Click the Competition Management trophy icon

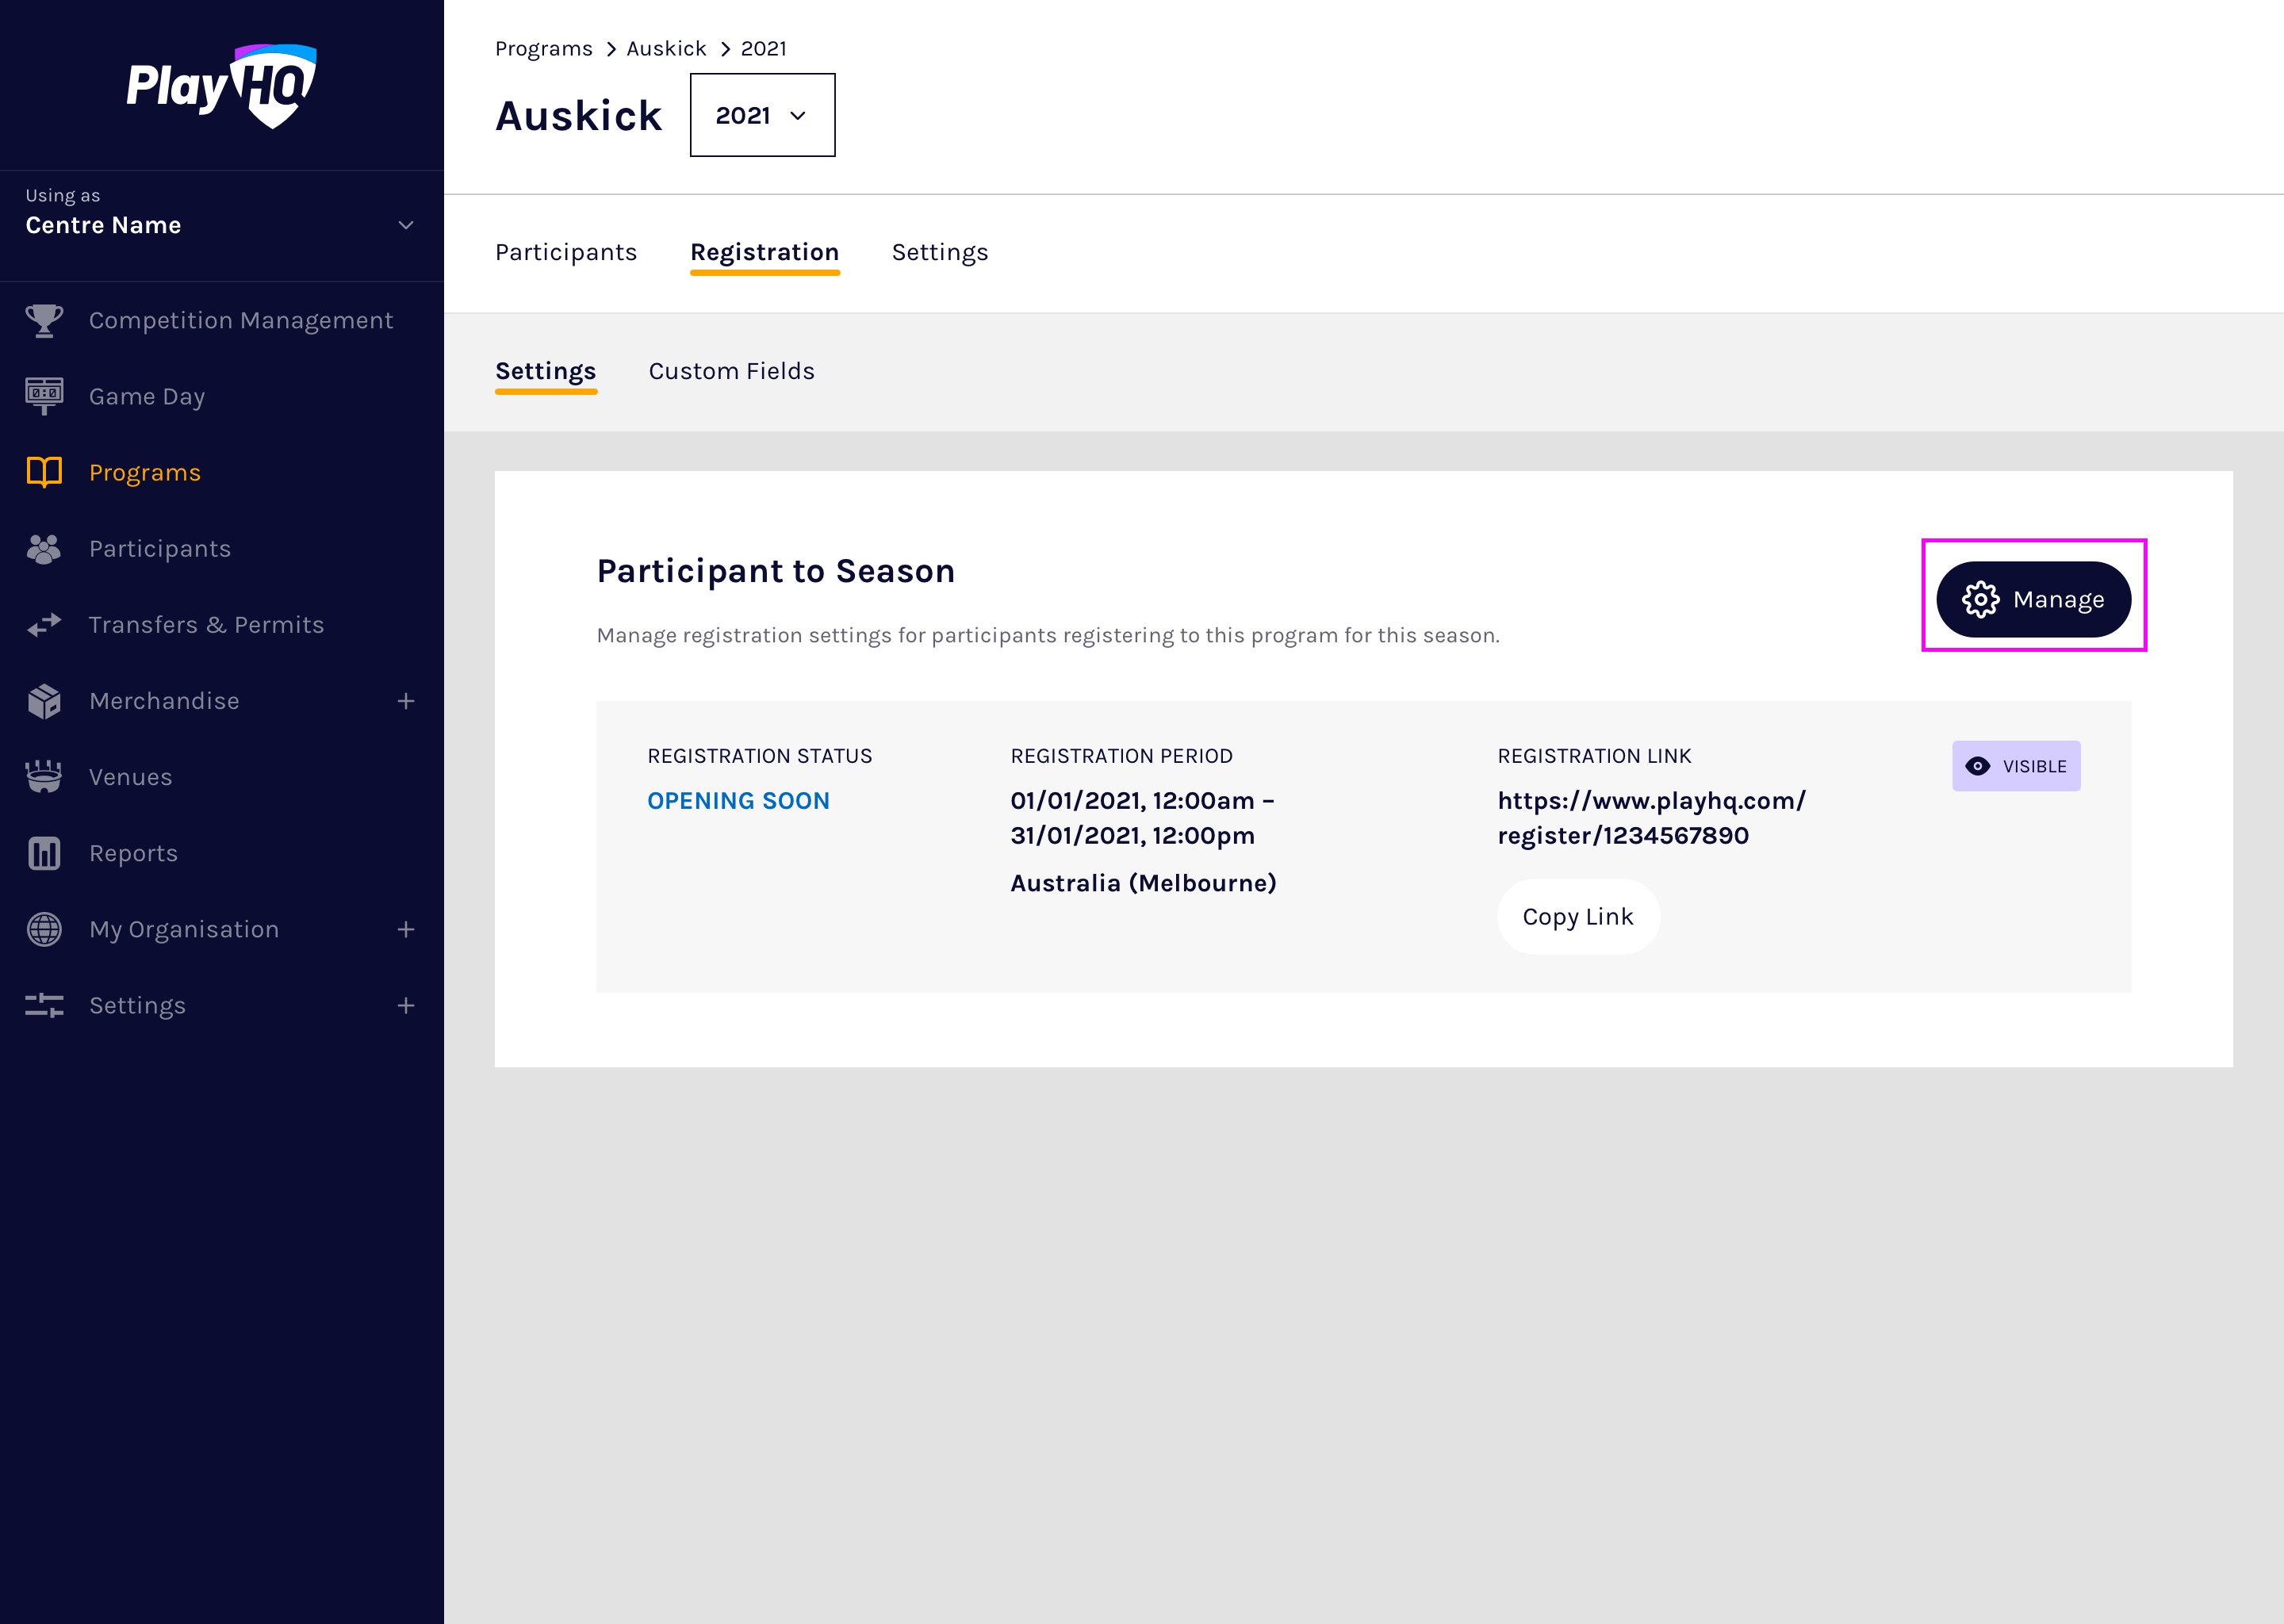pyautogui.click(x=44, y=321)
